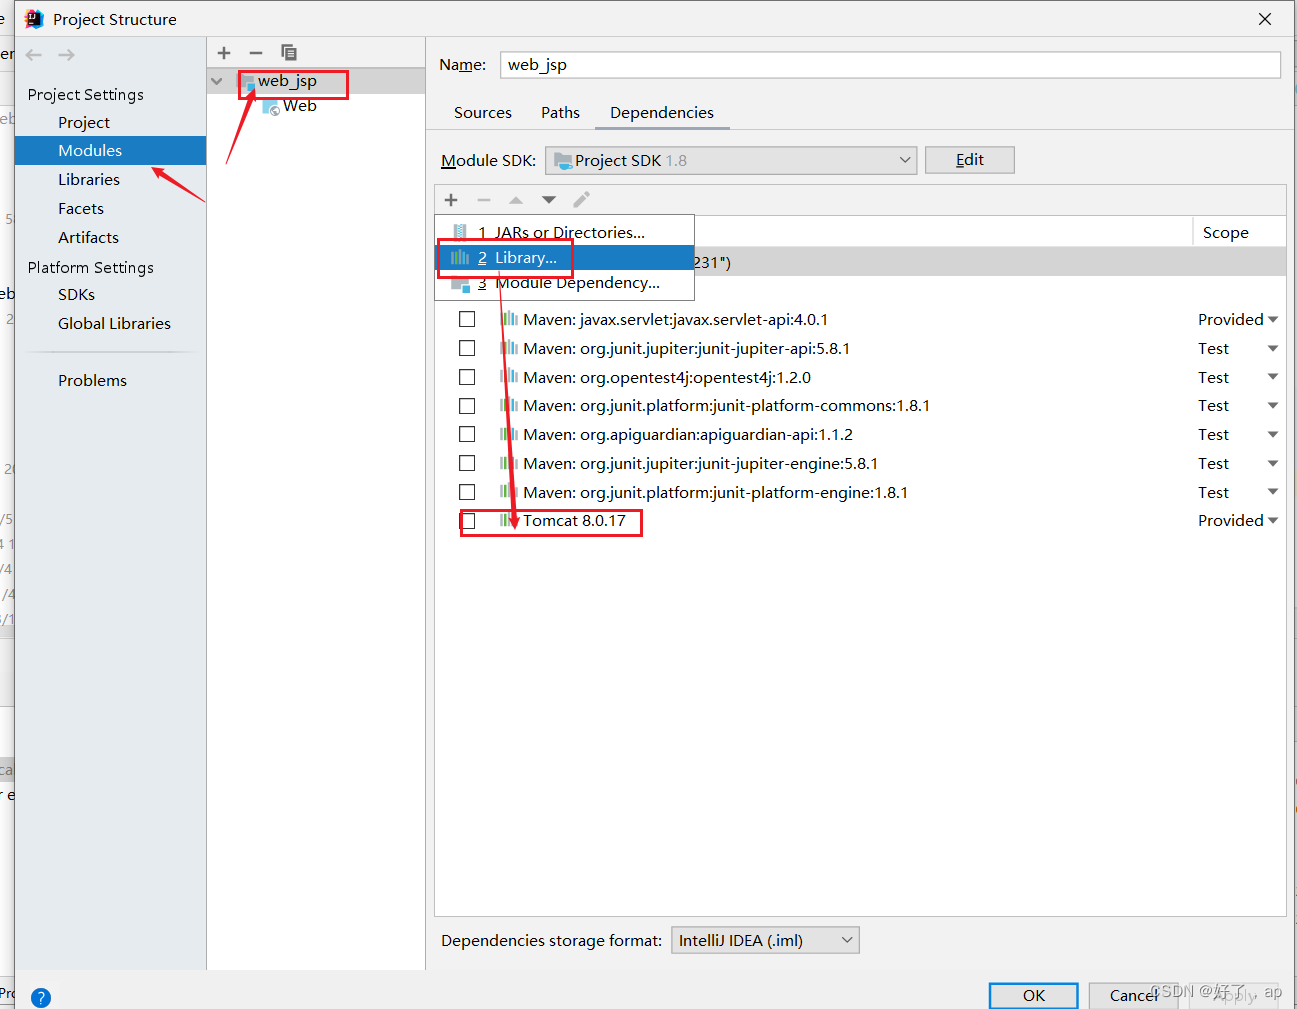Change scope of opentest4j dependency
Viewport: 1297px width, 1009px height.
1238,377
